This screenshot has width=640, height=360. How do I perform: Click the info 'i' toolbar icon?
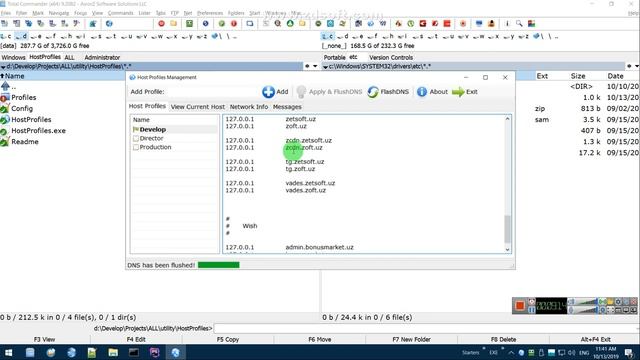[x=507, y=24]
